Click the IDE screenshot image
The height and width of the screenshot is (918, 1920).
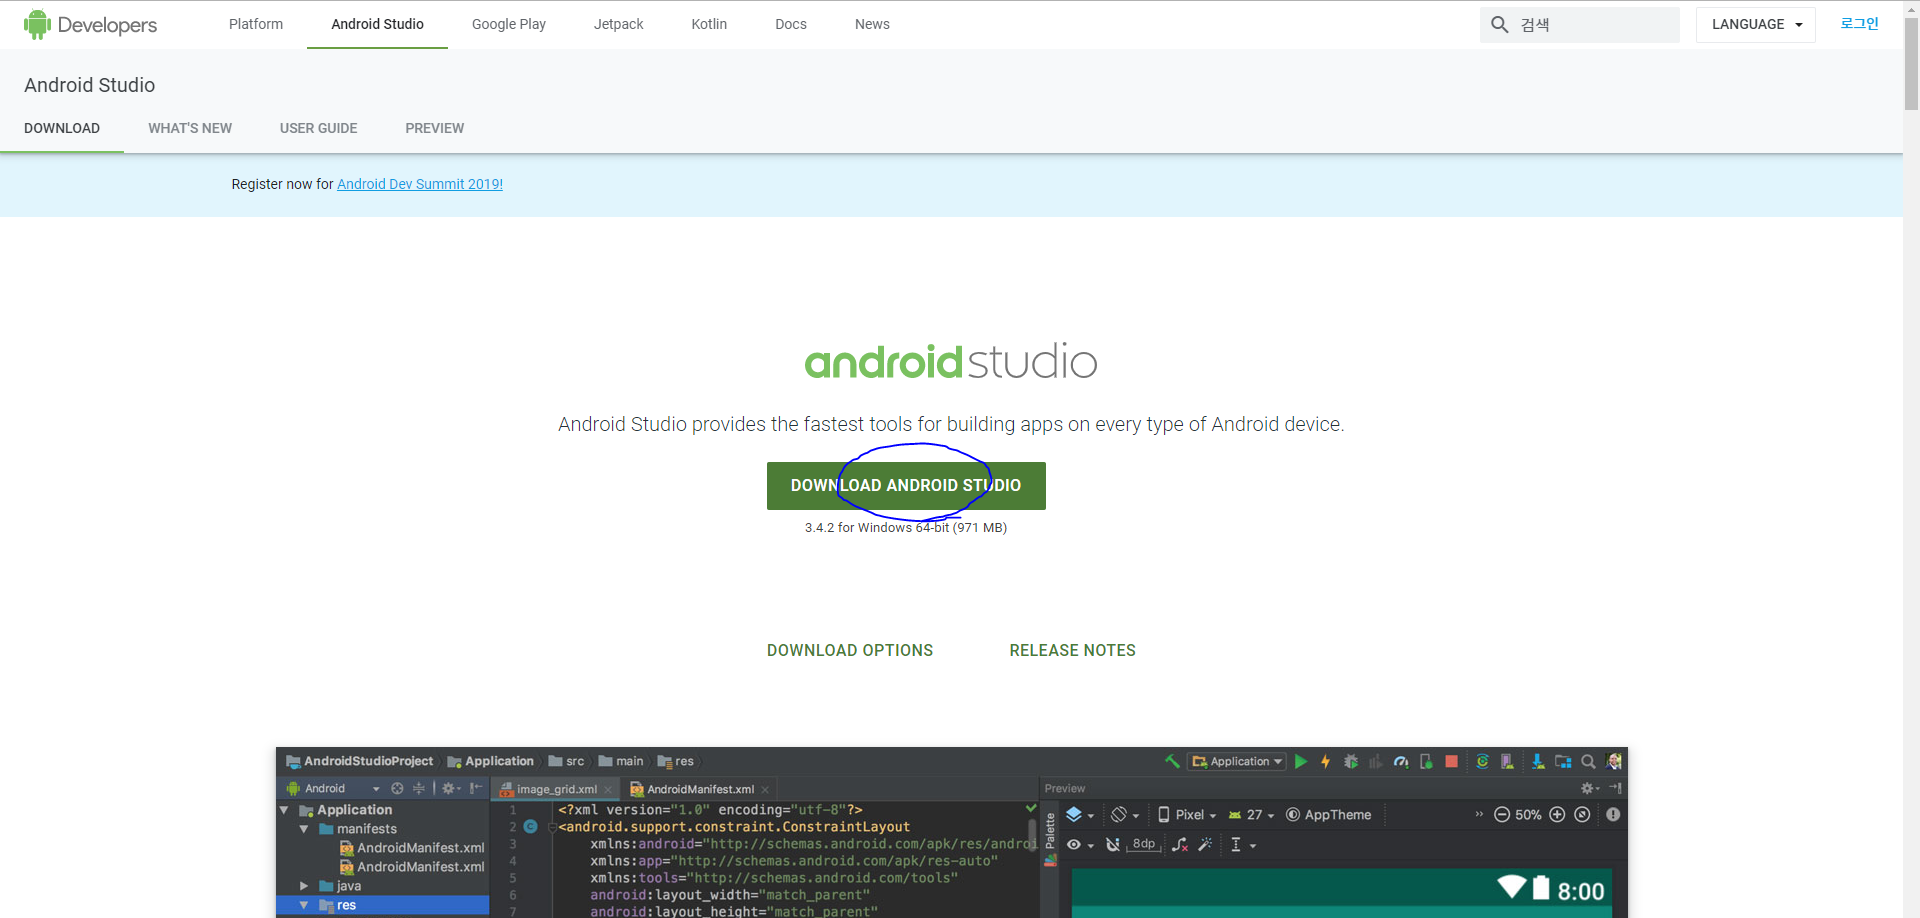[952, 832]
